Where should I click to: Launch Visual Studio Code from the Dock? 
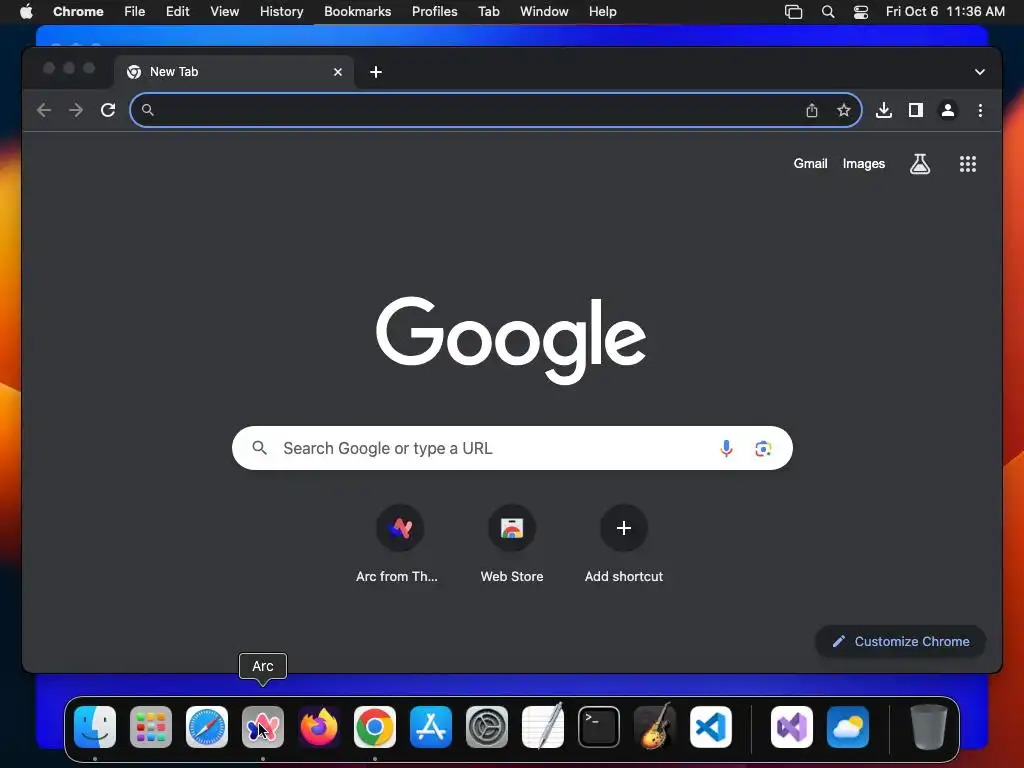pyautogui.click(x=711, y=727)
